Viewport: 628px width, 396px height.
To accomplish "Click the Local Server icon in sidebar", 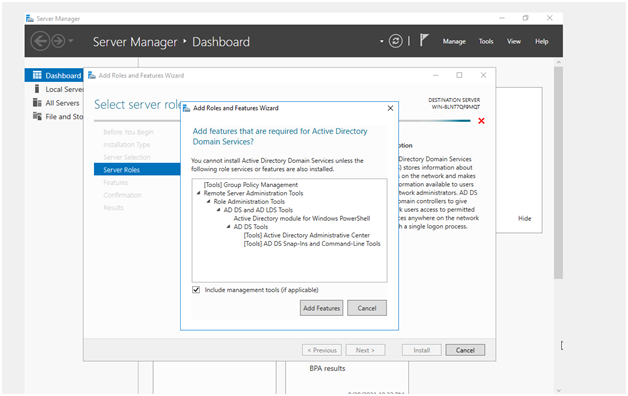I will pos(37,89).
